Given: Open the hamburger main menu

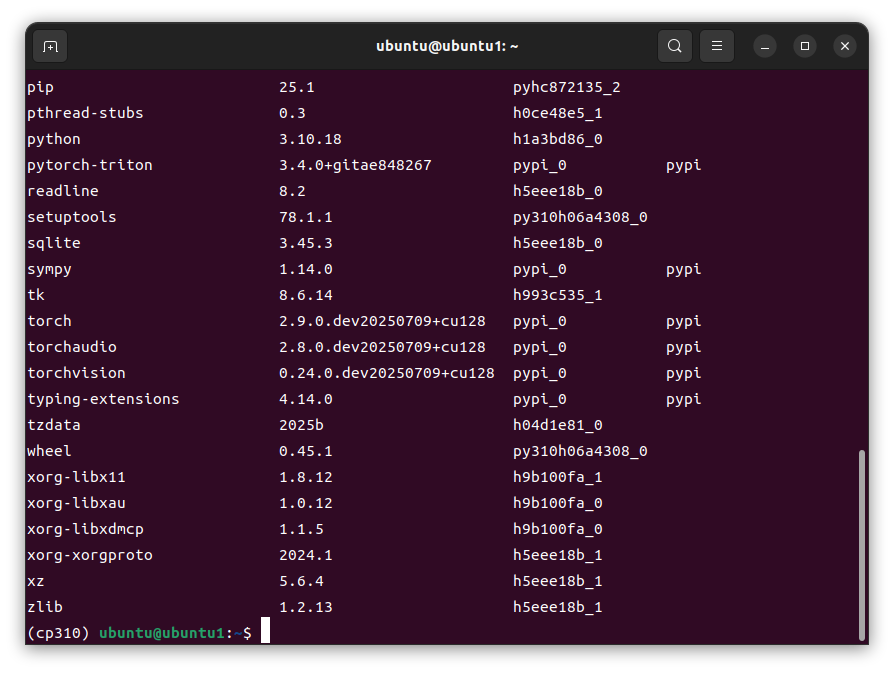Looking at the screenshot, I should coord(716,46).
